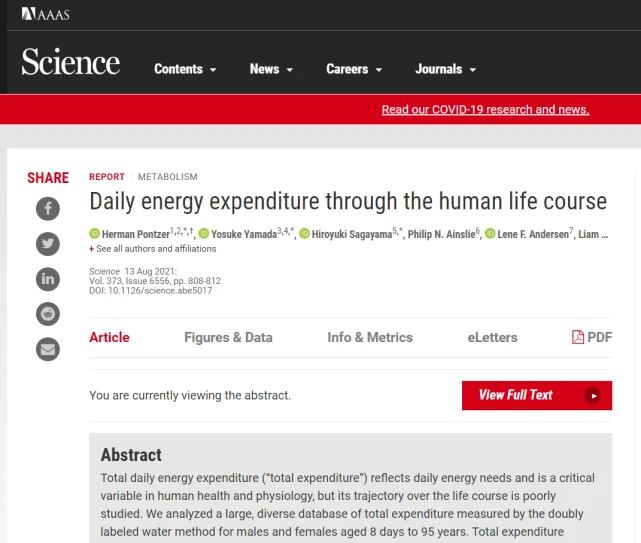Click the PDF document icon

(x=578, y=337)
